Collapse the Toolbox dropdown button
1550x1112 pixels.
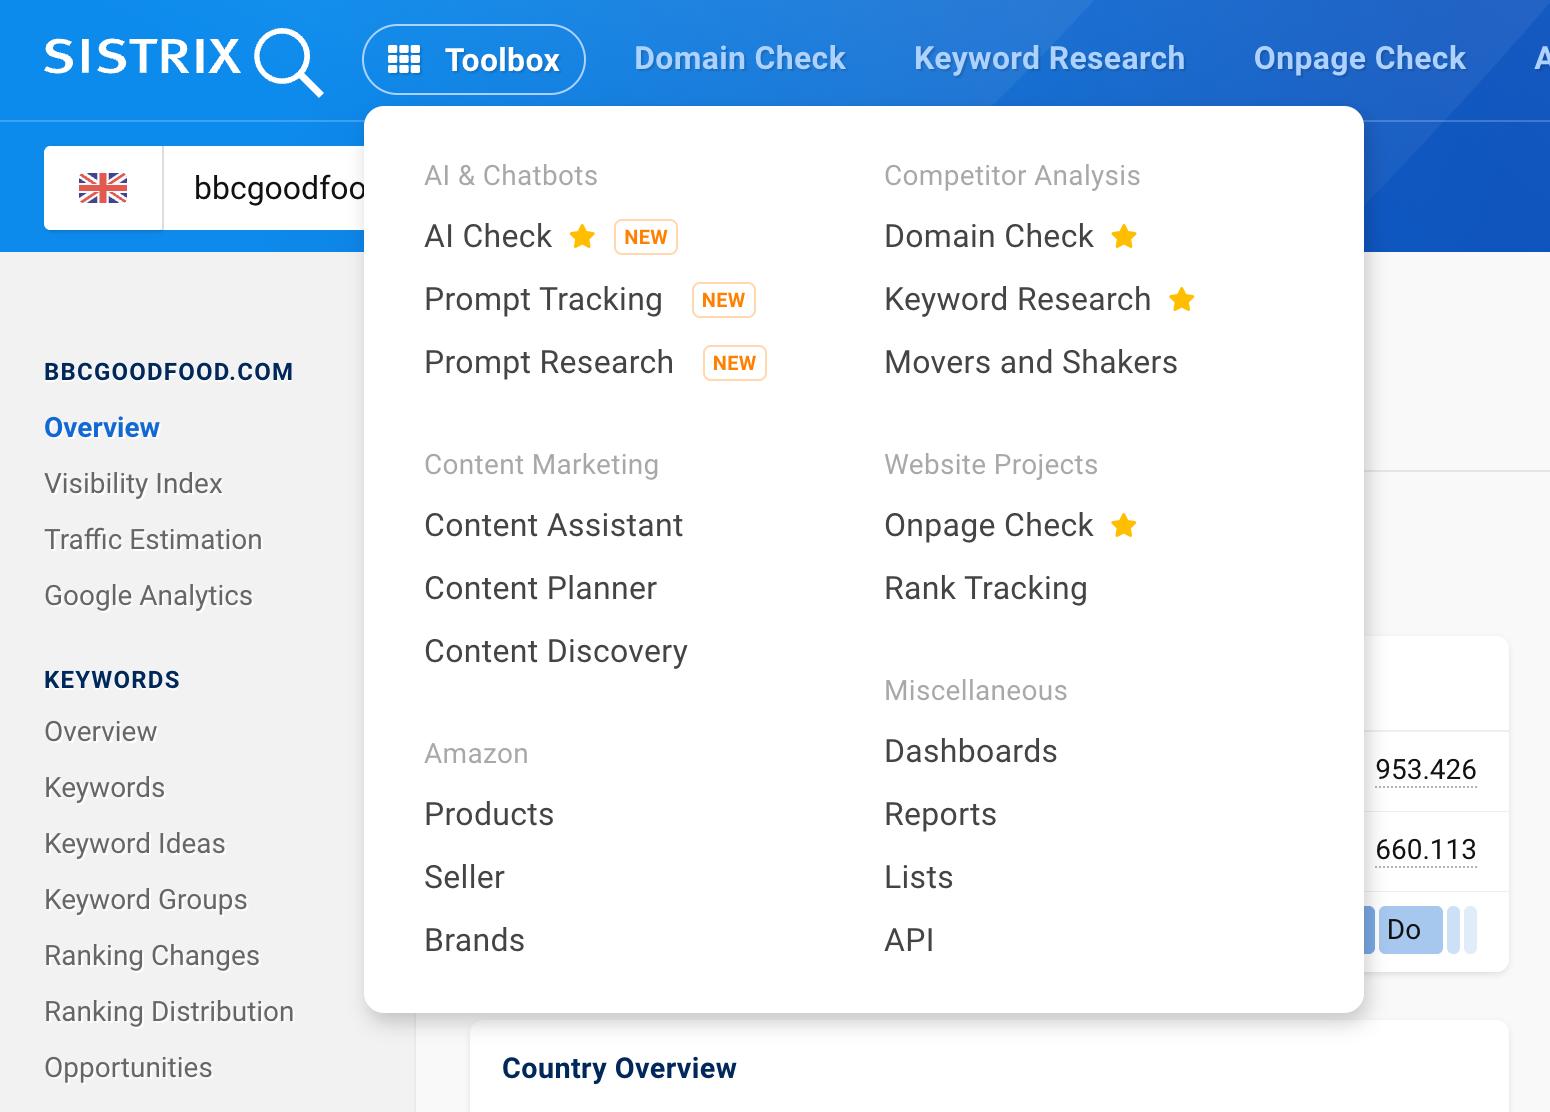(474, 60)
